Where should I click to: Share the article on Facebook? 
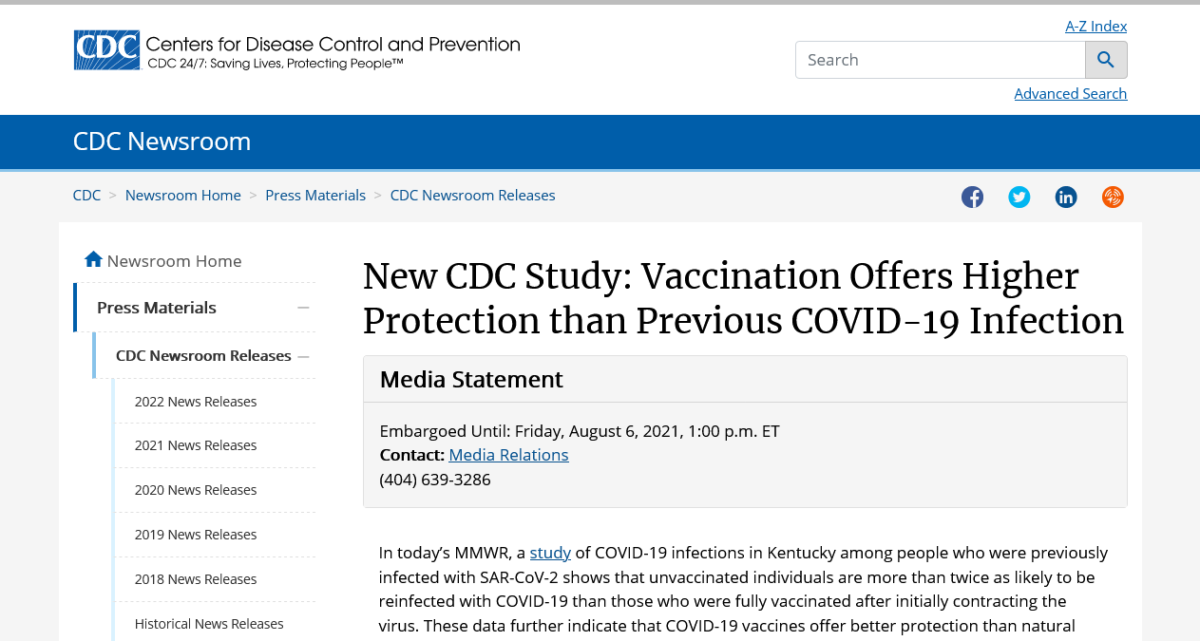click(x=972, y=197)
